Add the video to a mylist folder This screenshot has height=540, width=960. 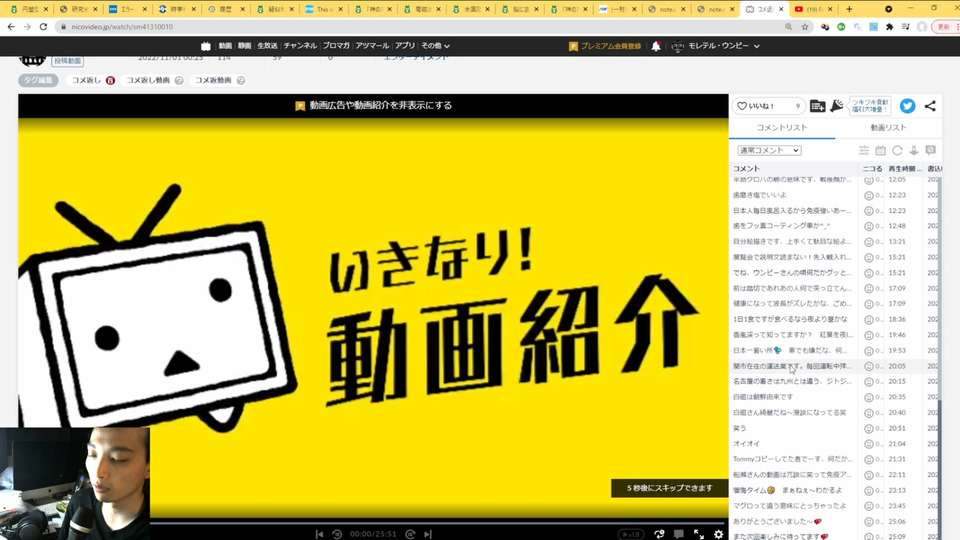817,106
